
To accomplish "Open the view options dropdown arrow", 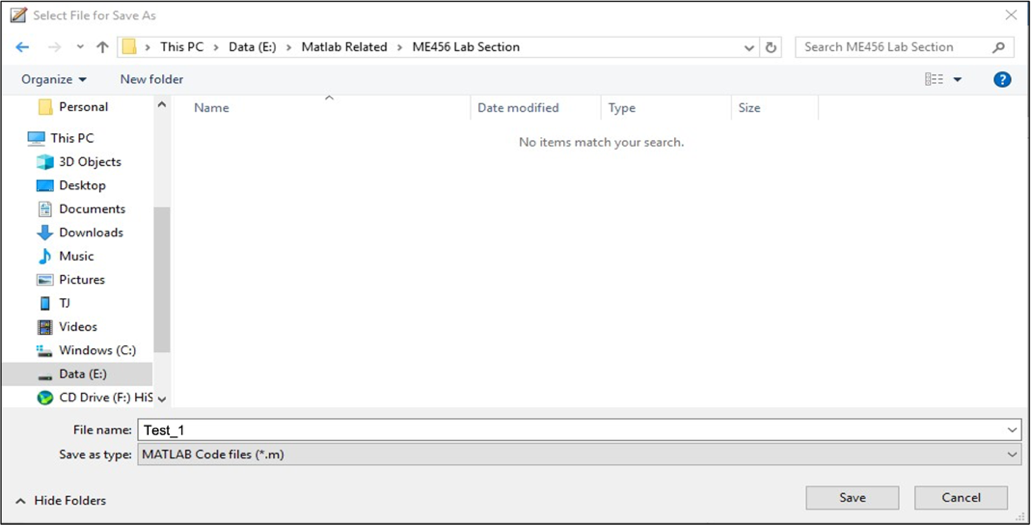I will click(957, 80).
